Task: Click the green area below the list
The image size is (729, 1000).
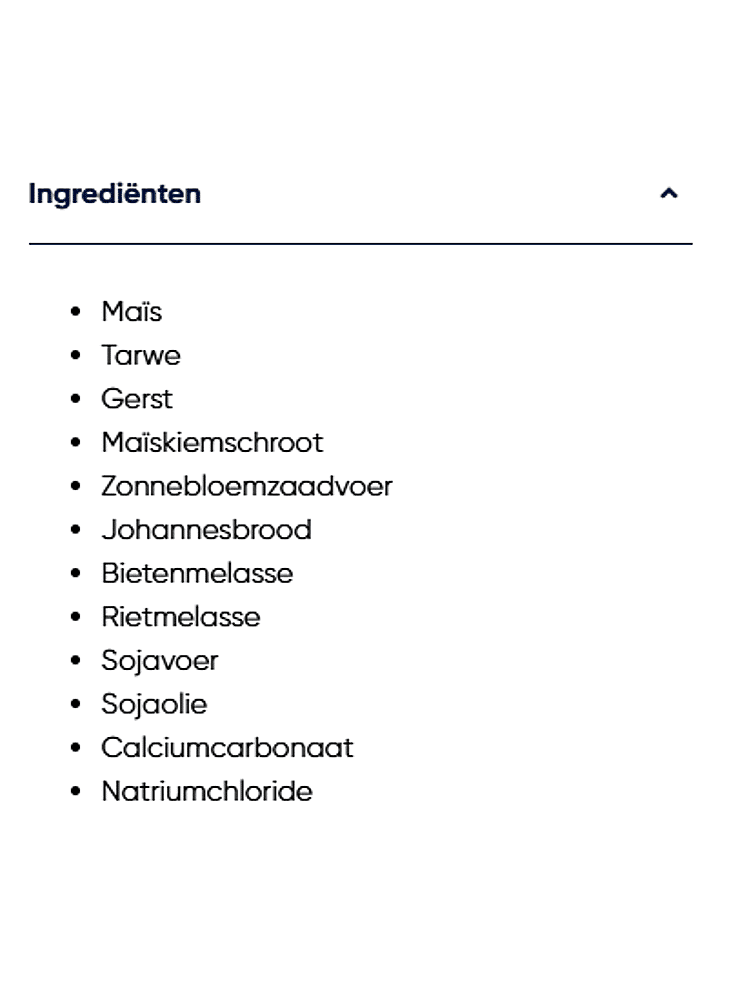Action: pyautogui.click(x=364, y=918)
